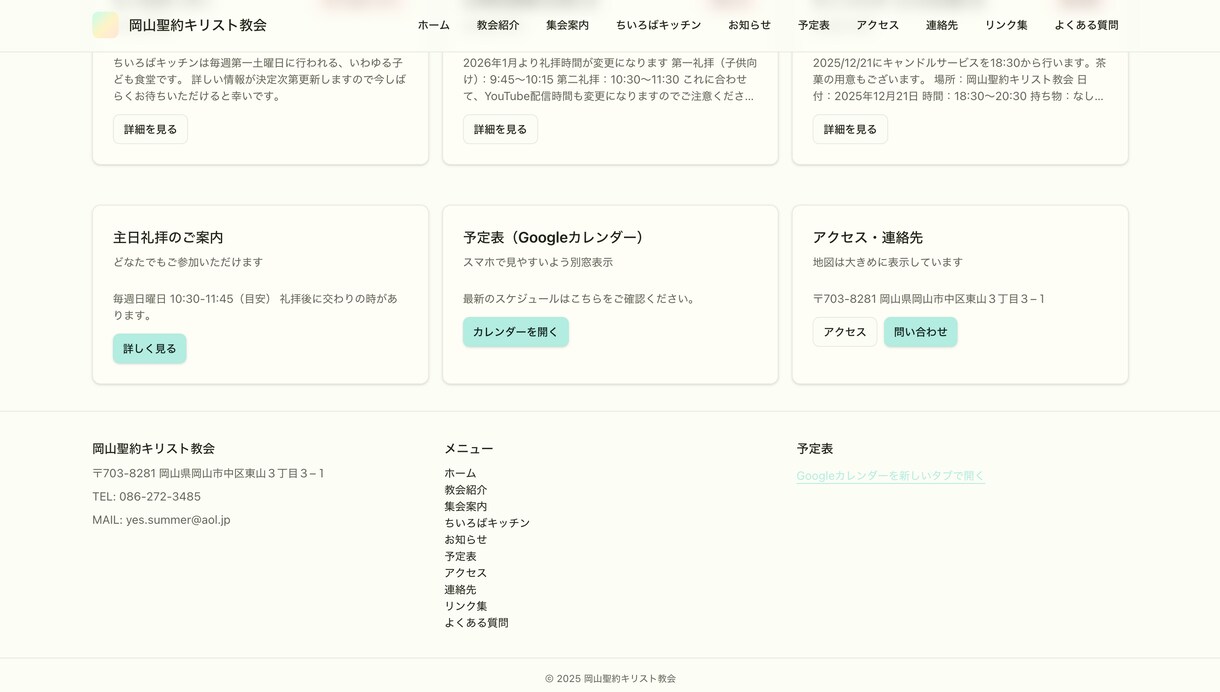The height and width of the screenshot is (692, 1220).
Task: Click footer address 〒703-8281 text
Action: [x=208, y=474]
